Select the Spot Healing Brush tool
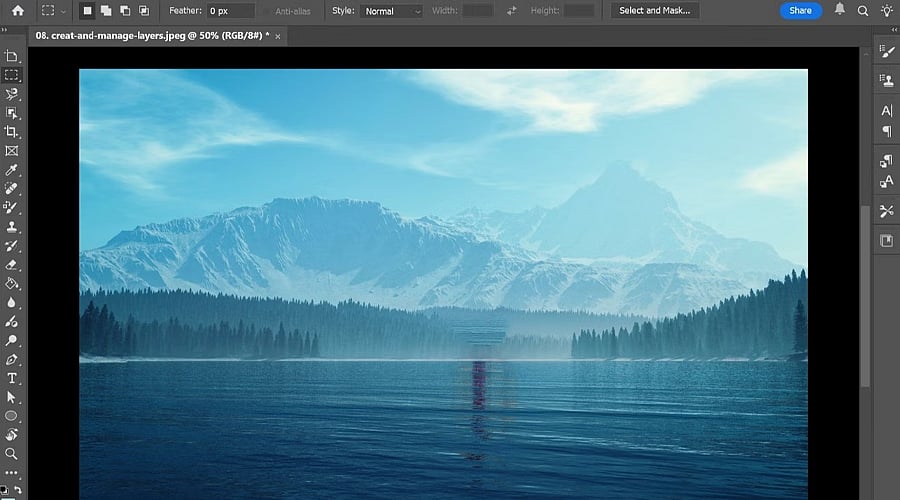The height and width of the screenshot is (500, 900). click(11, 188)
